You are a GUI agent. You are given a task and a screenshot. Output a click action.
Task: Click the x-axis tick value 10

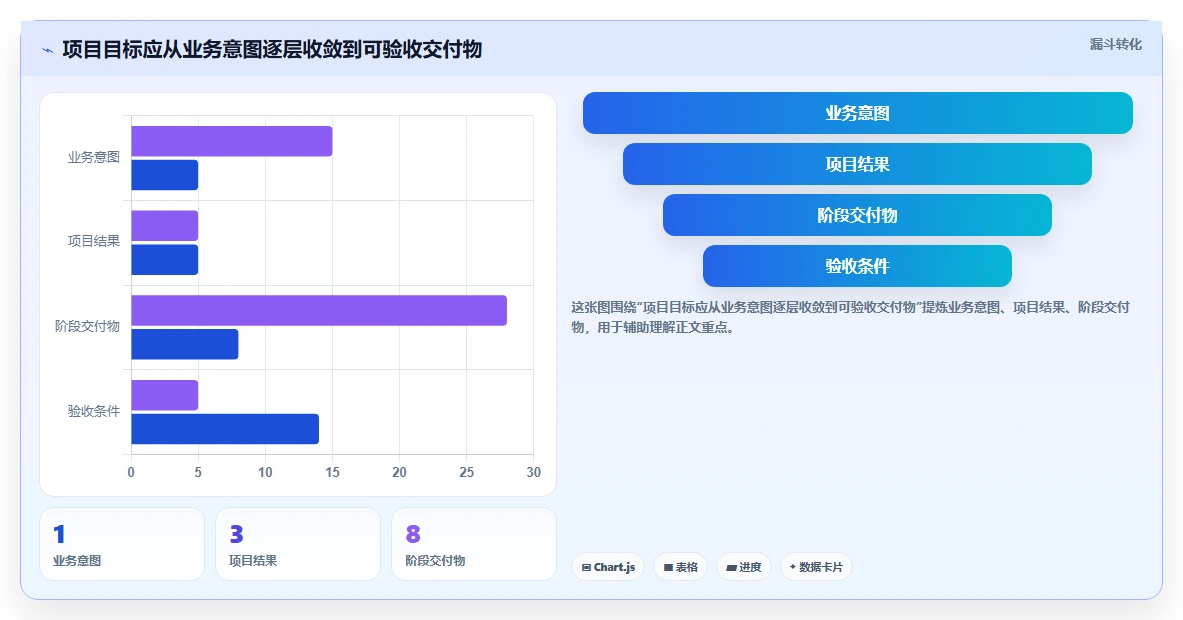tap(265, 472)
